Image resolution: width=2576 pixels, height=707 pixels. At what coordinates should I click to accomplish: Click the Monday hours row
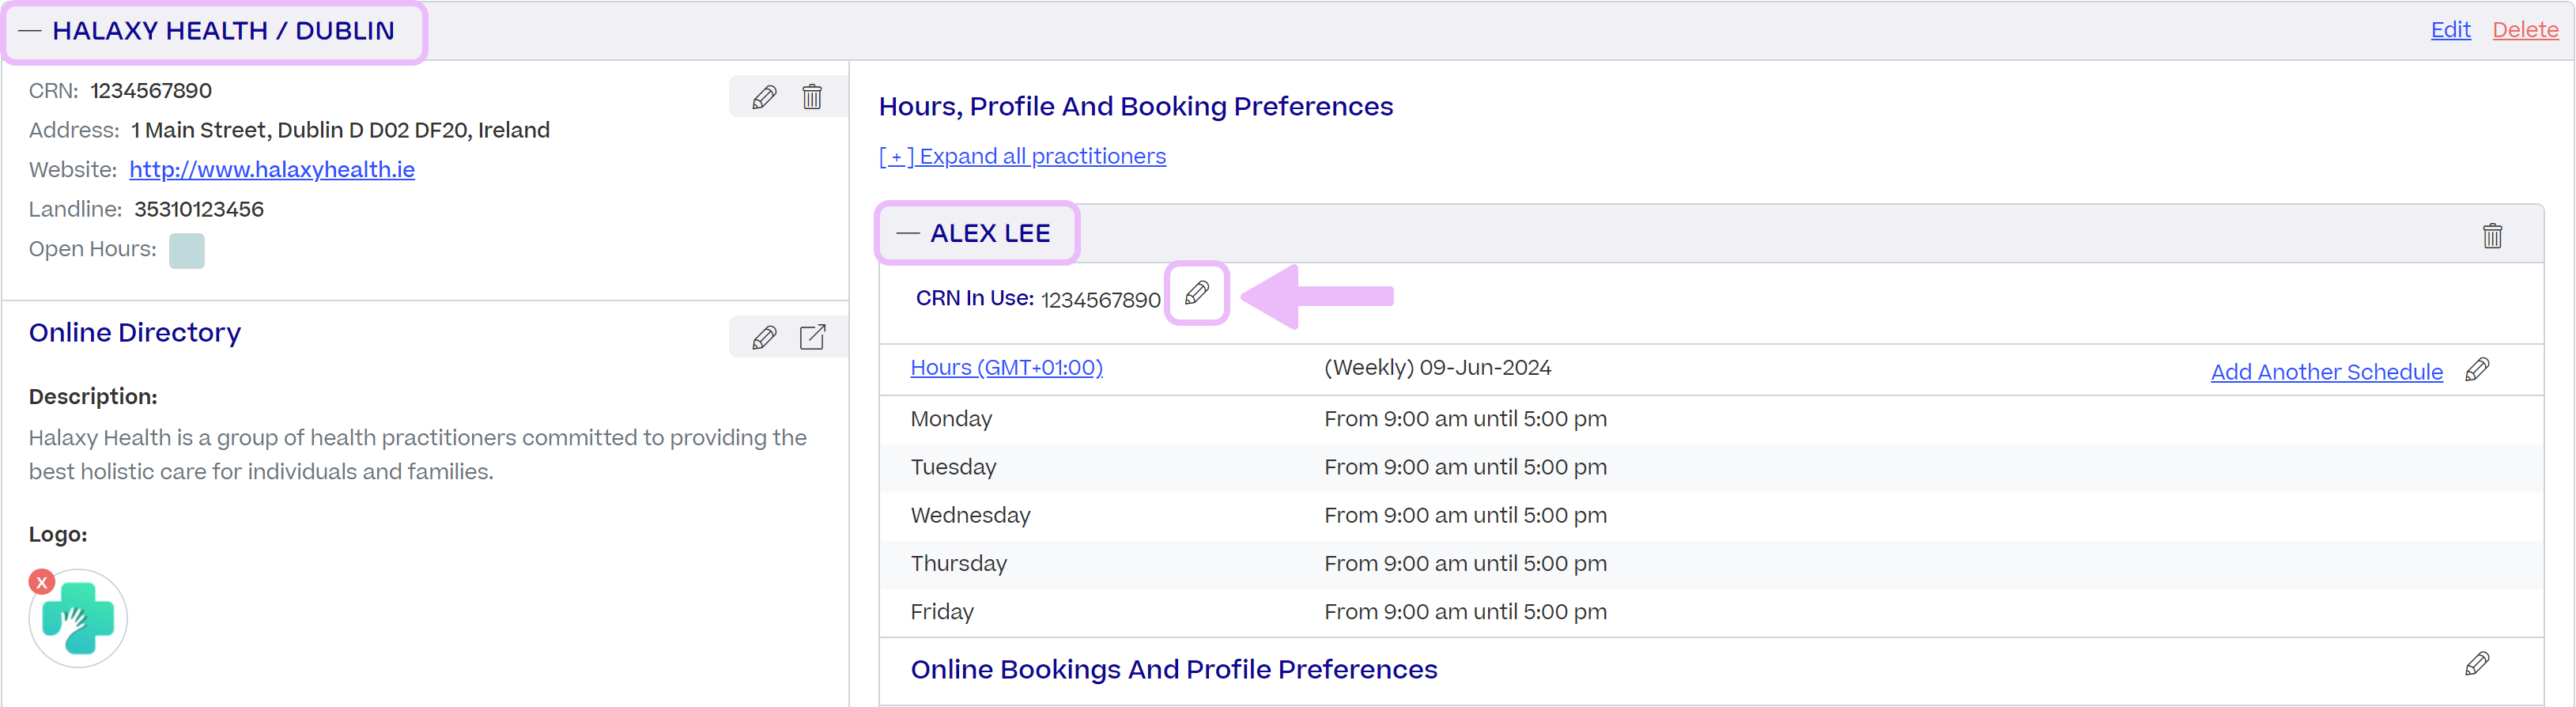click(1711, 420)
